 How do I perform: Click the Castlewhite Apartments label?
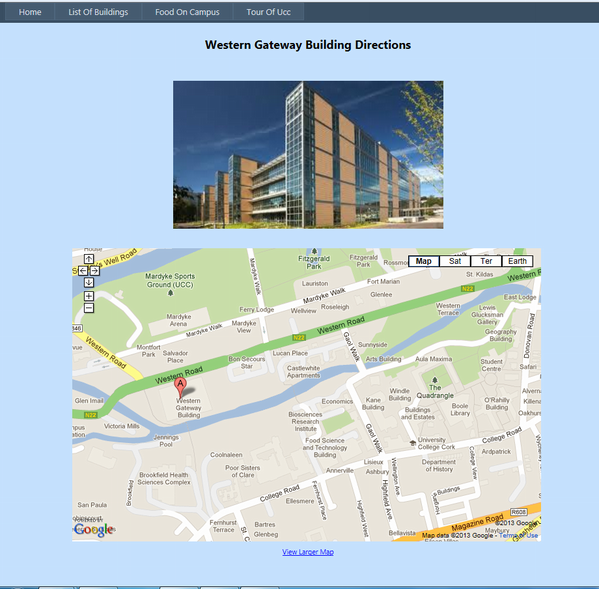(303, 372)
